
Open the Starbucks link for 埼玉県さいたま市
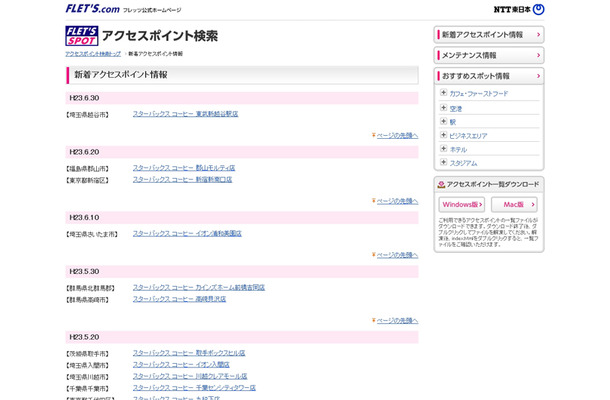pyautogui.click(x=187, y=234)
